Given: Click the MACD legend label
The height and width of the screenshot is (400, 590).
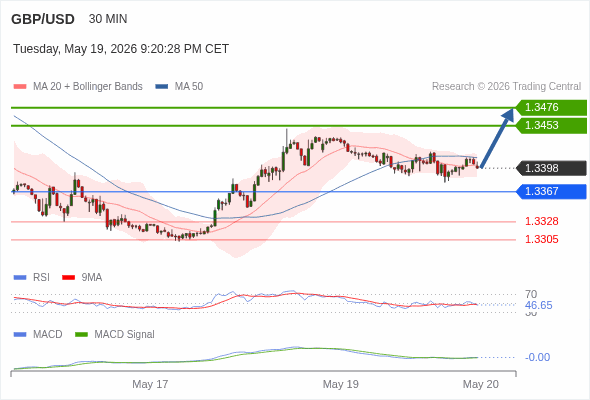Looking at the screenshot, I should (48, 335).
